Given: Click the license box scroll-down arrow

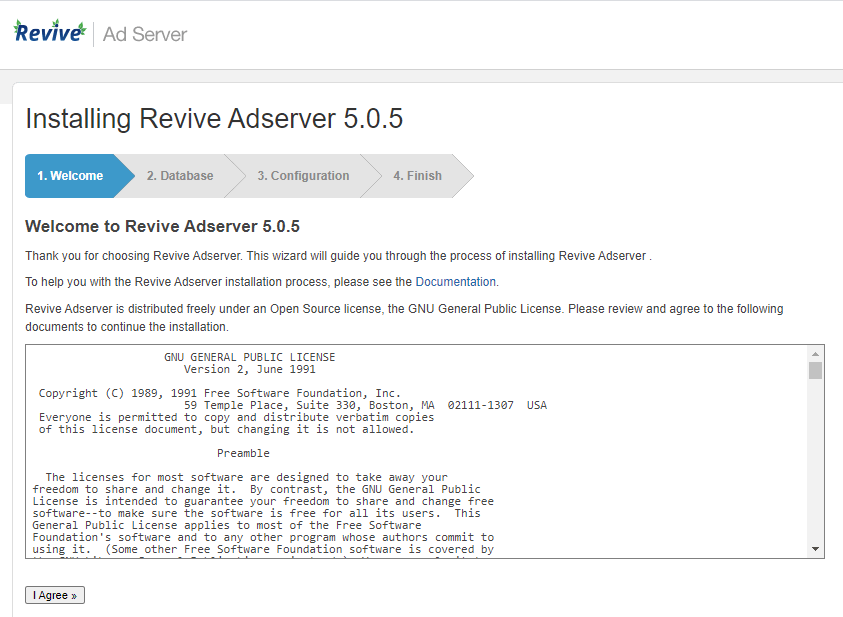Looking at the screenshot, I should [x=816, y=549].
